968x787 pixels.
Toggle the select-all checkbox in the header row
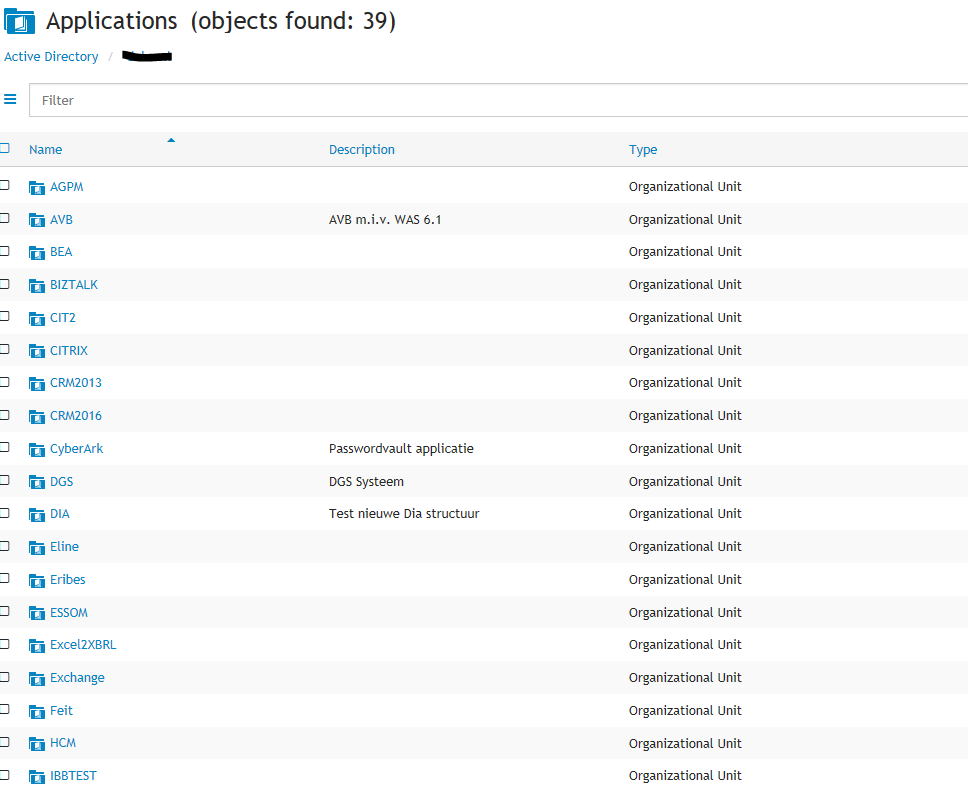pos(4,148)
